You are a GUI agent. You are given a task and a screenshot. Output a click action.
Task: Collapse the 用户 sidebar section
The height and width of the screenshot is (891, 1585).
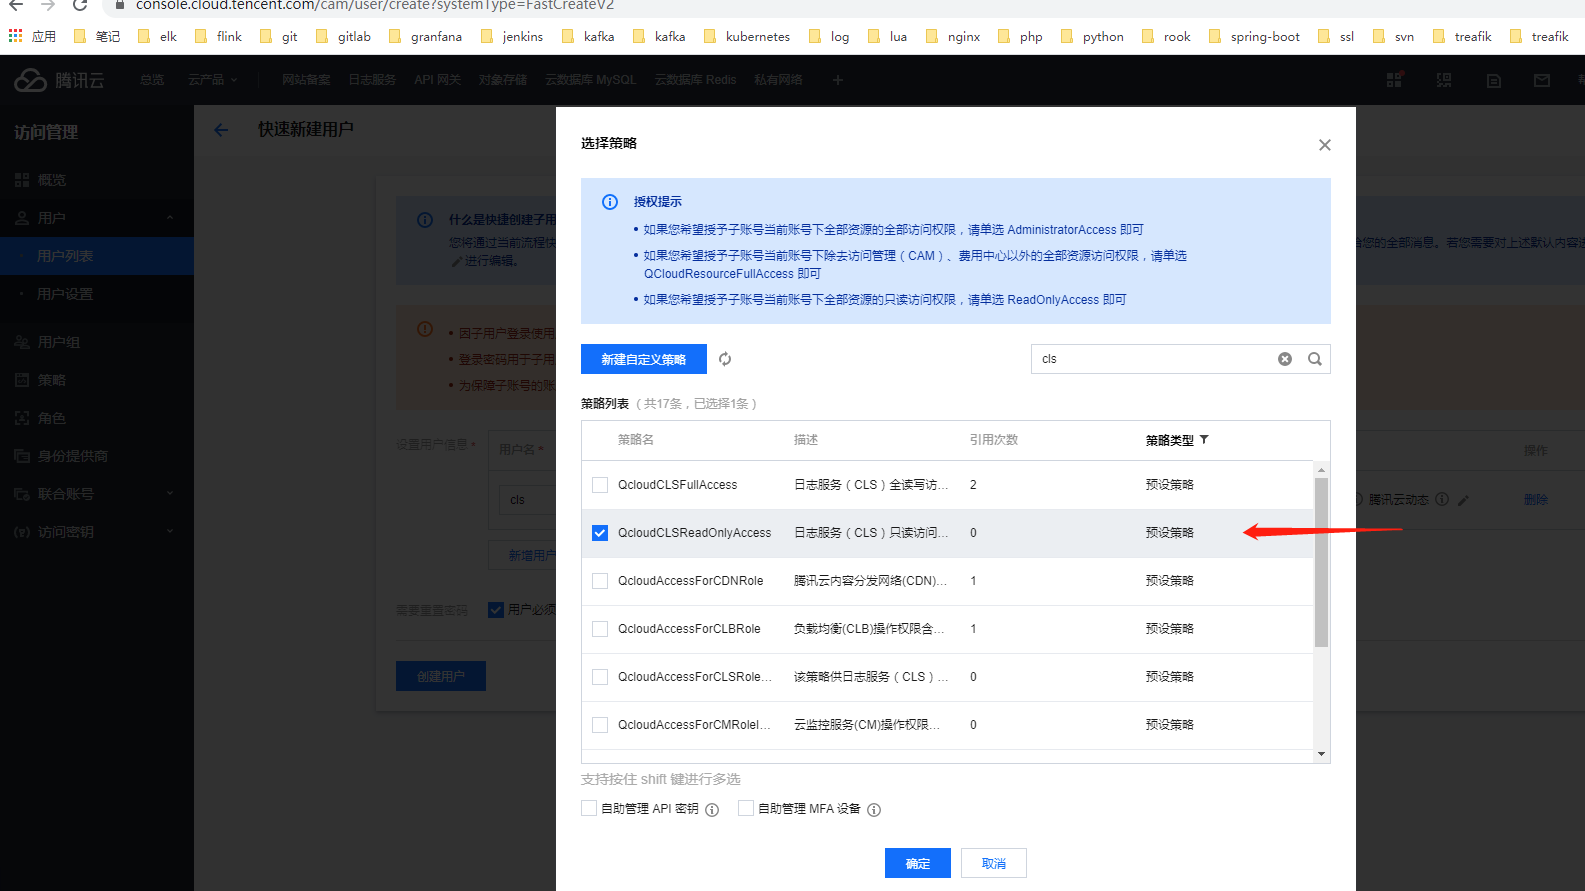(x=170, y=218)
